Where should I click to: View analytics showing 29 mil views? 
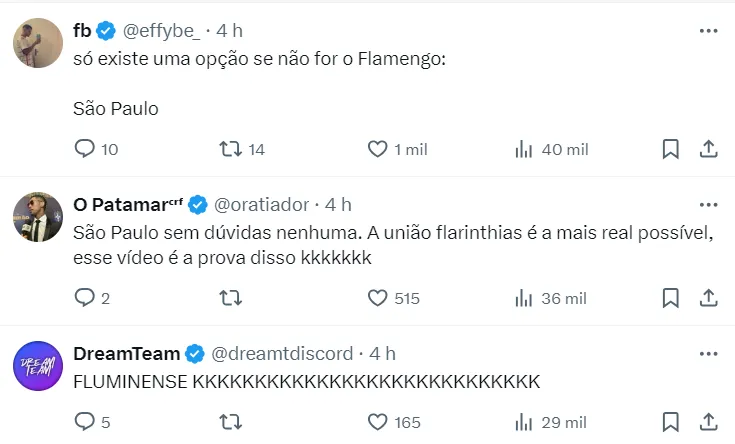click(x=523, y=422)
